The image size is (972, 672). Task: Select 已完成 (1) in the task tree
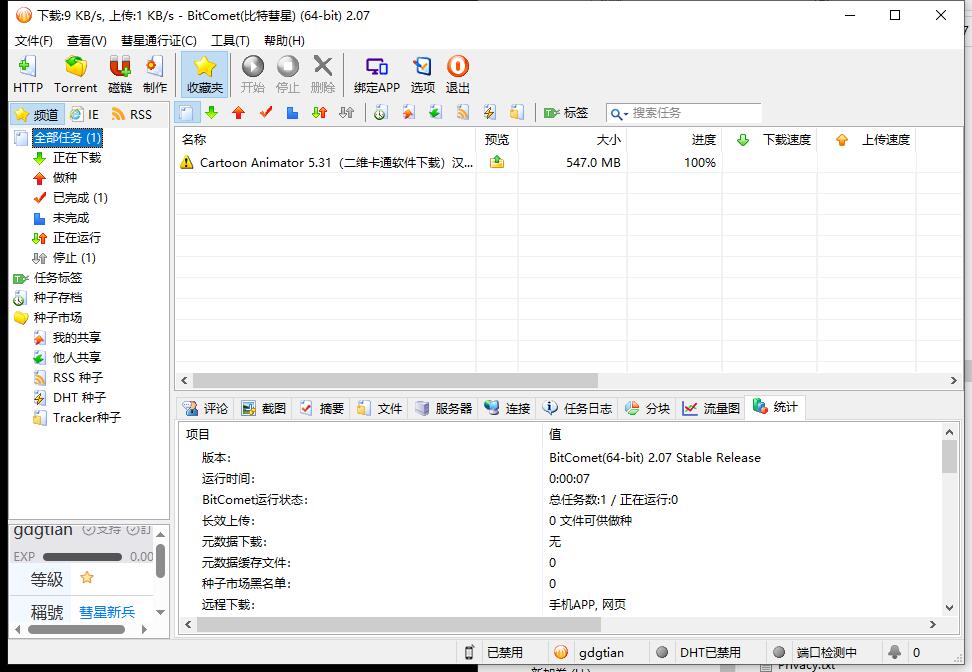(80, 198)
